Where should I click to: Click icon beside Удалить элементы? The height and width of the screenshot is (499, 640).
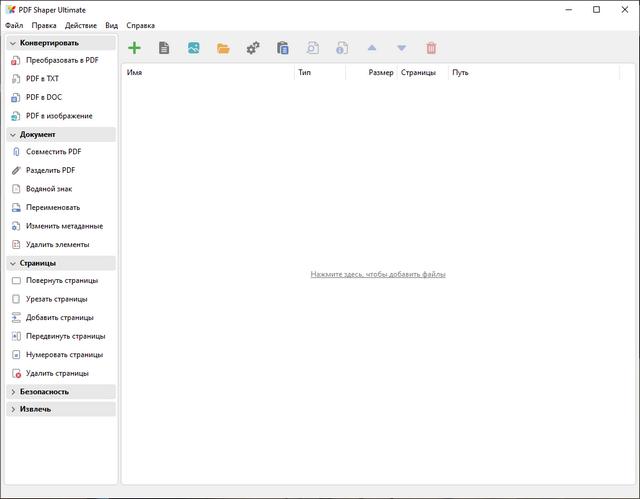(x=16, y=245)
